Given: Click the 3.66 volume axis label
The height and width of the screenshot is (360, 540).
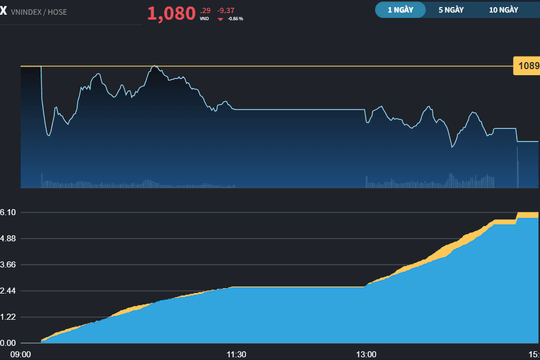Looking at the screenshot, I should click(8, 265).
